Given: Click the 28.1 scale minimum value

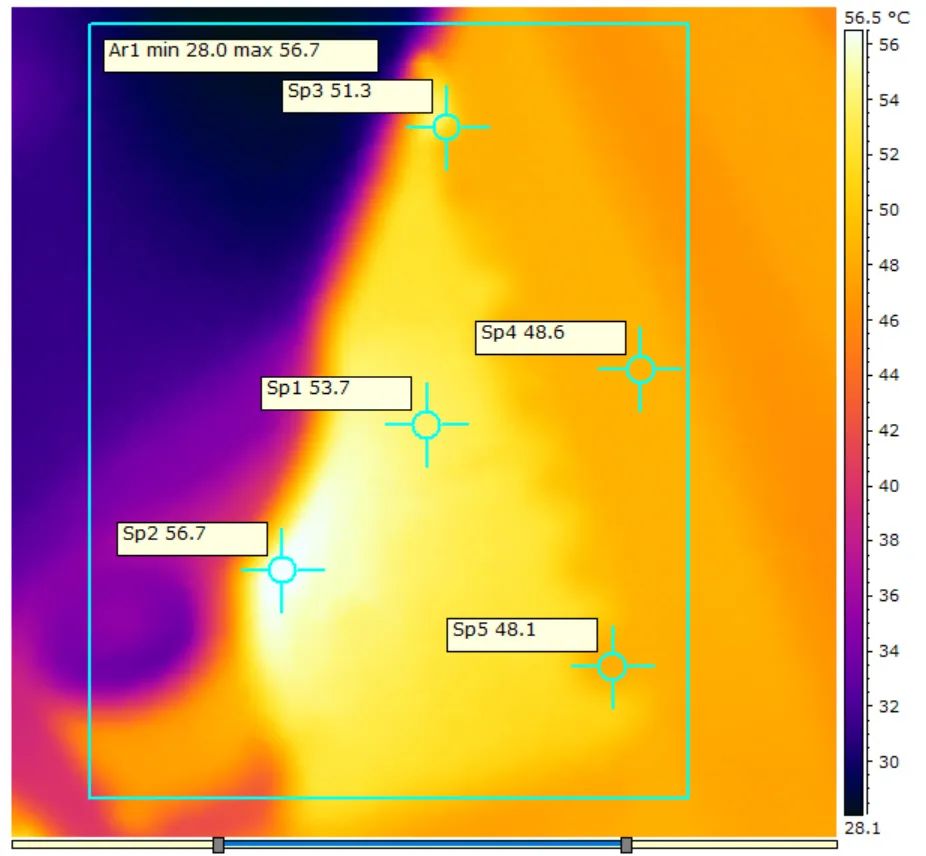Looking at the screenshot, I should click(862, 828).
